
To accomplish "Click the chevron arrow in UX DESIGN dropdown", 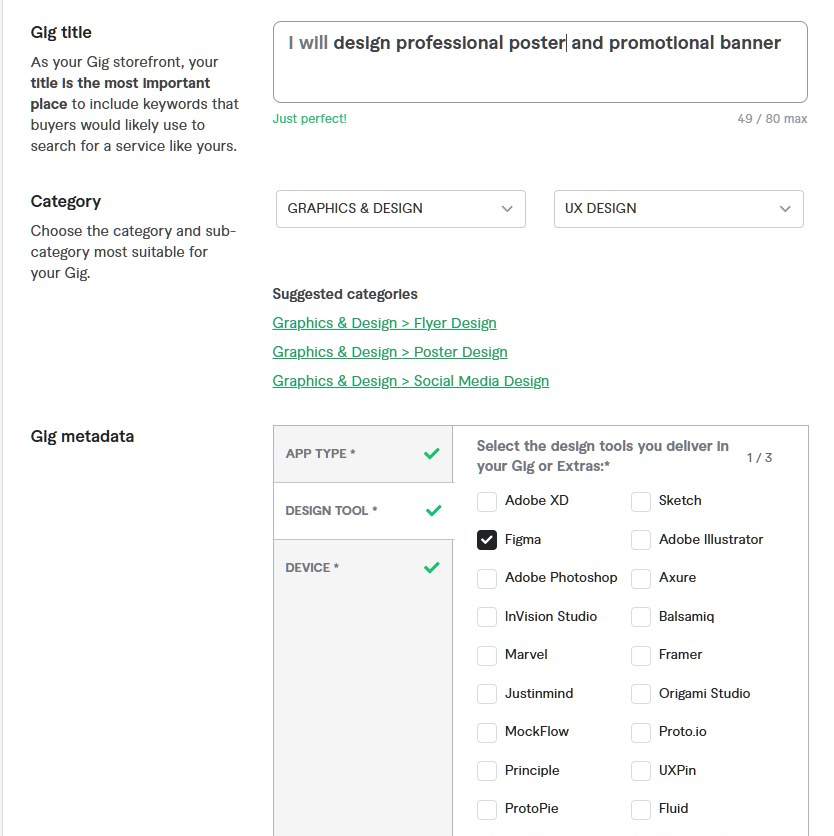I will [x=785, y=208].
